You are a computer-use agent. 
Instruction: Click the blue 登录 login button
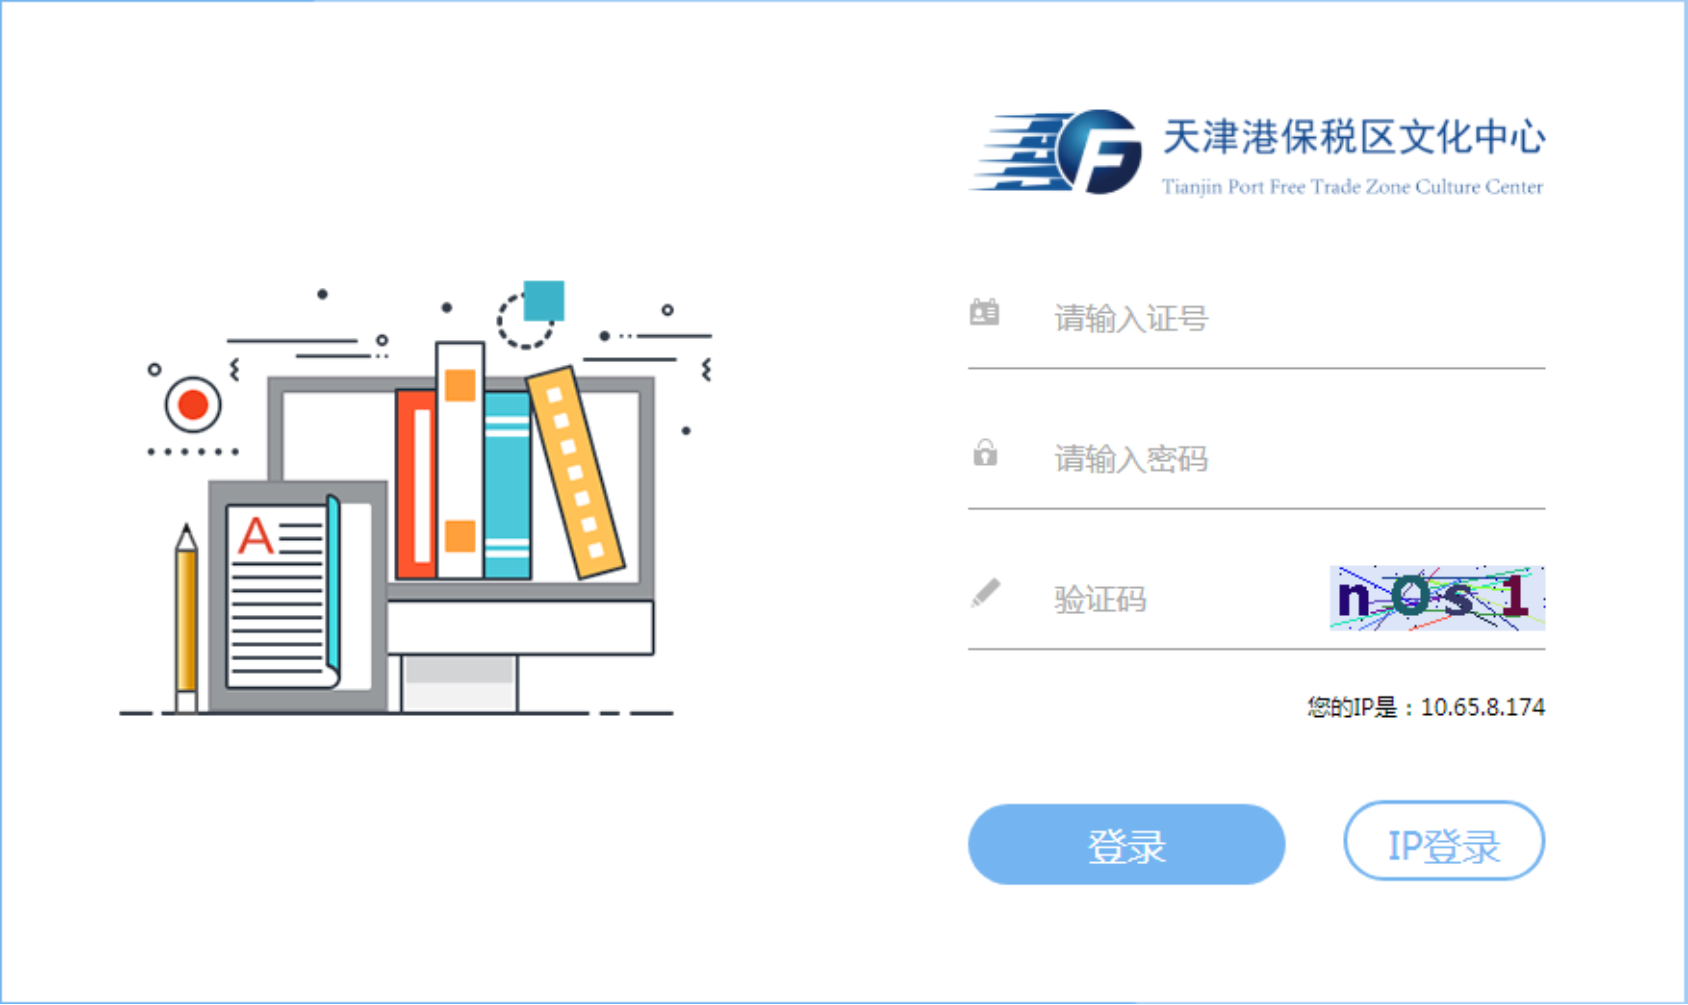tap(1126, 844)
